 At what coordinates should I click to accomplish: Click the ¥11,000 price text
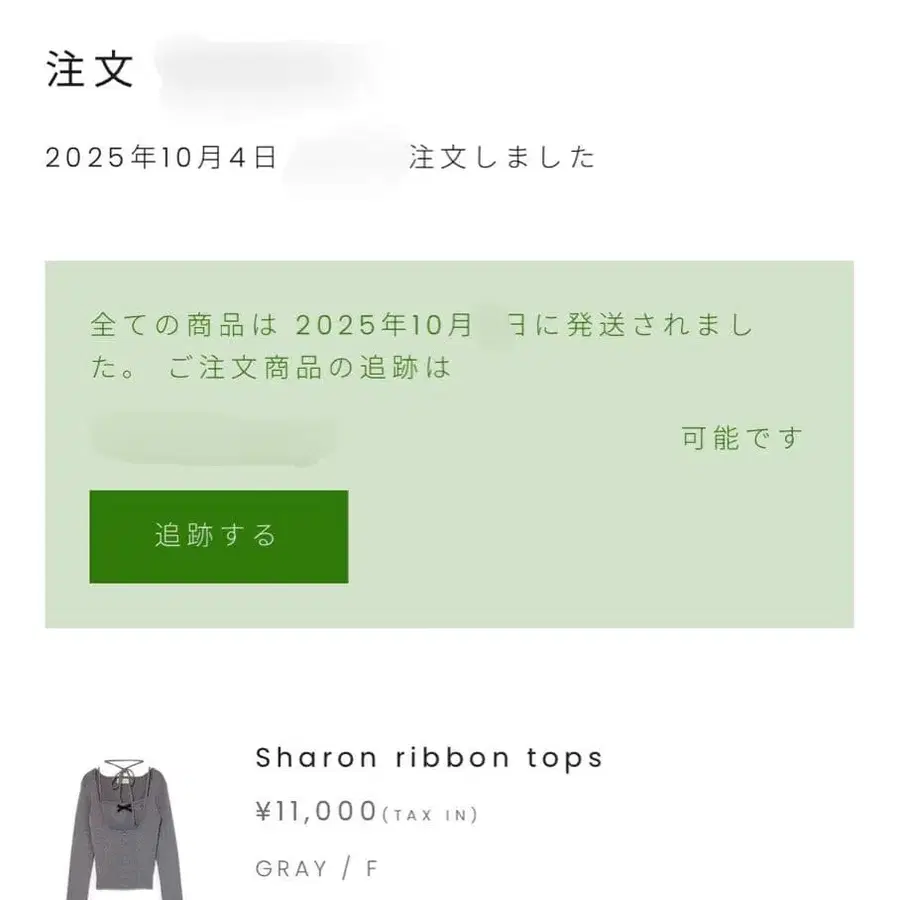[317, 811]
